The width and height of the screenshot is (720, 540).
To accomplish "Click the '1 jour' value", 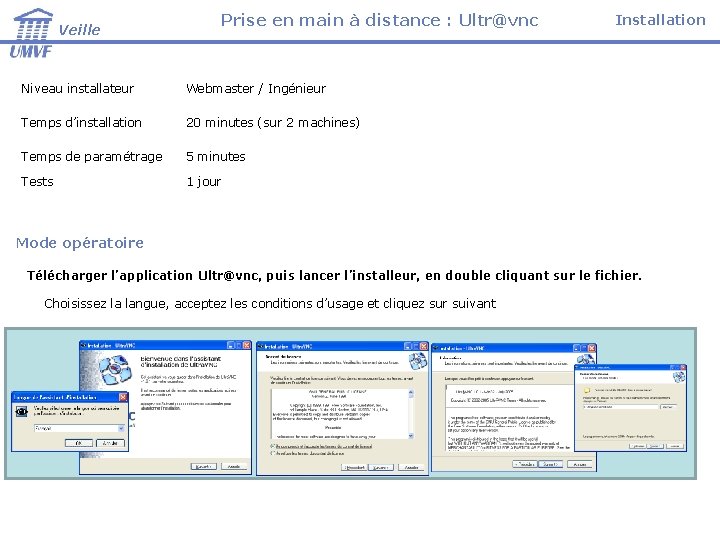I will (x=204, y=182).
